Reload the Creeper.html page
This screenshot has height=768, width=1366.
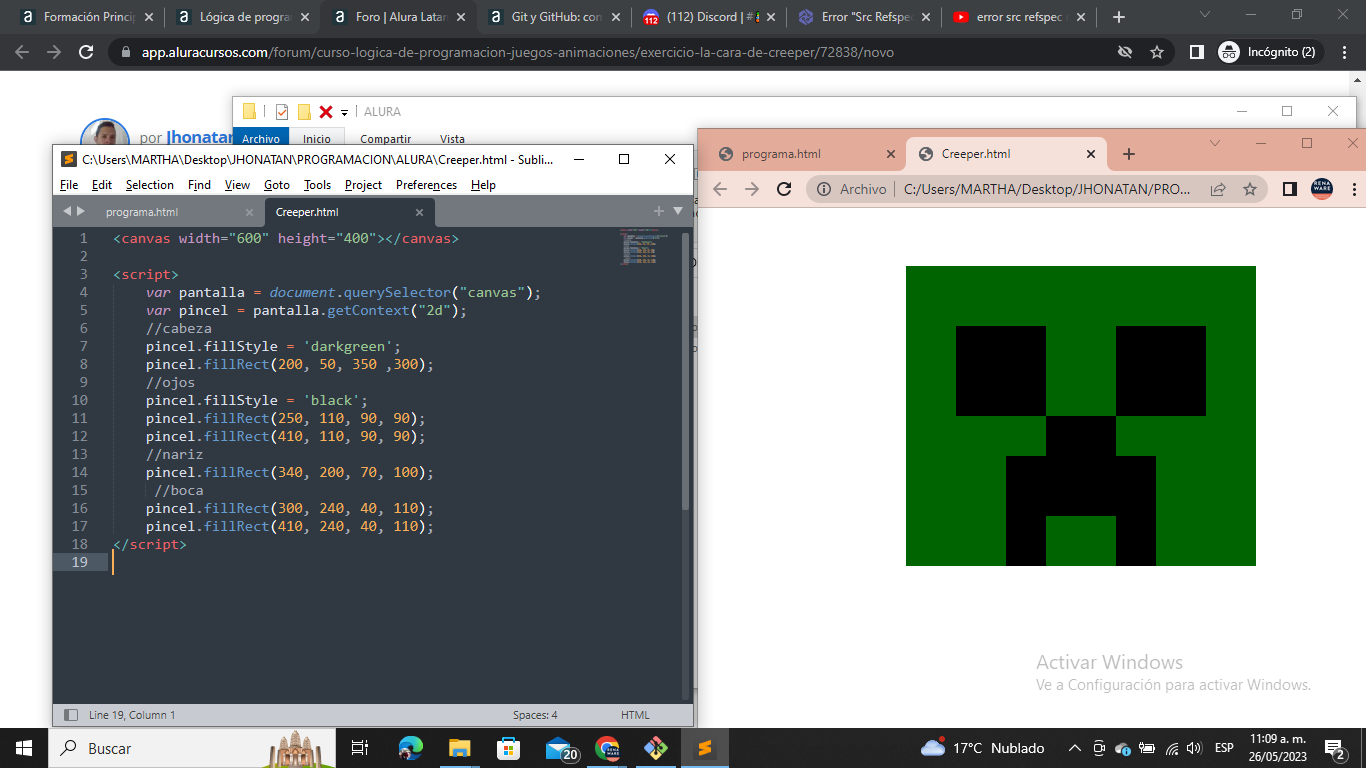(784, 189)
